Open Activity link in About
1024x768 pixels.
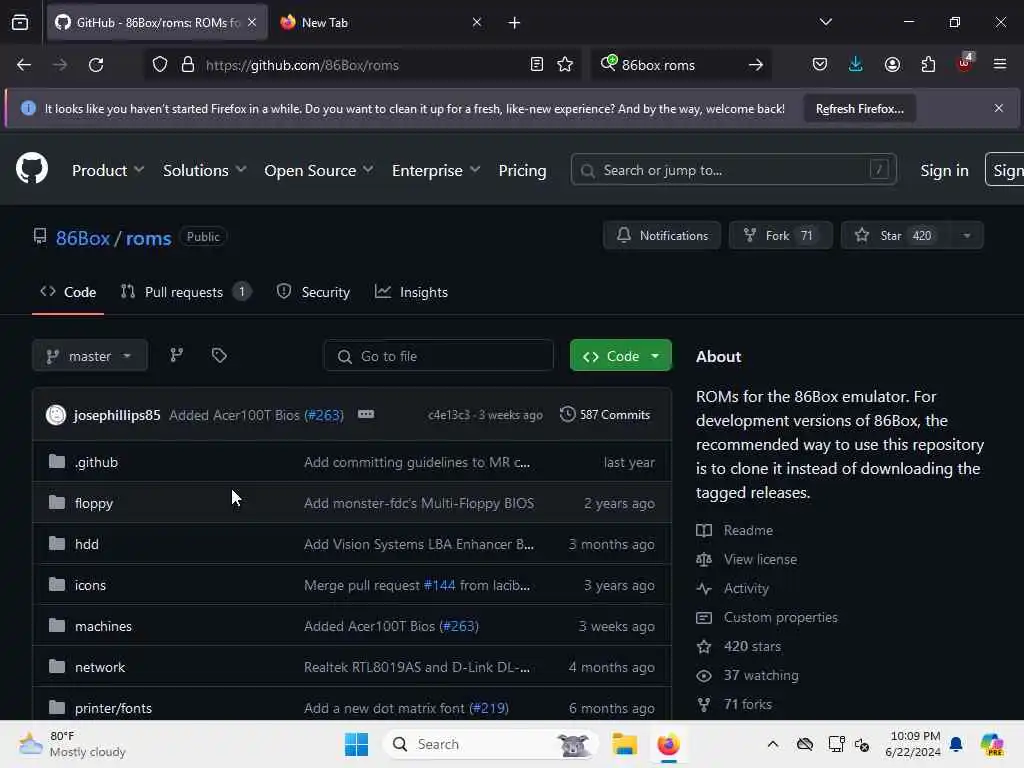tap(746, 588)
